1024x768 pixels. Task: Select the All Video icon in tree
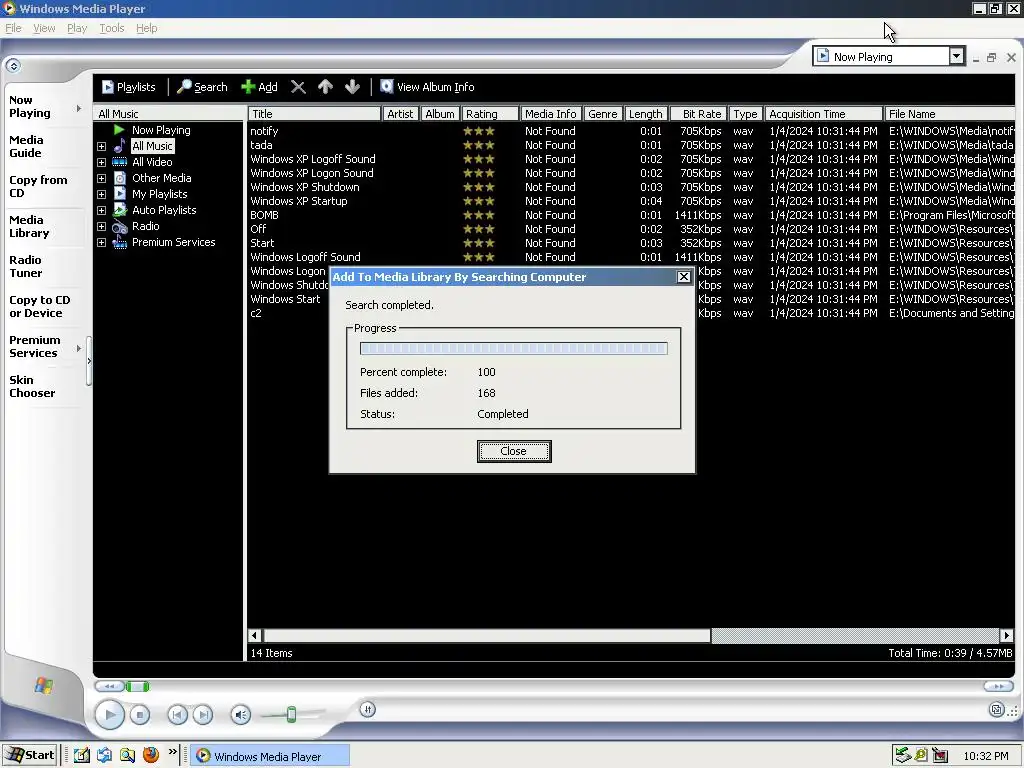[x=120, y=162]
